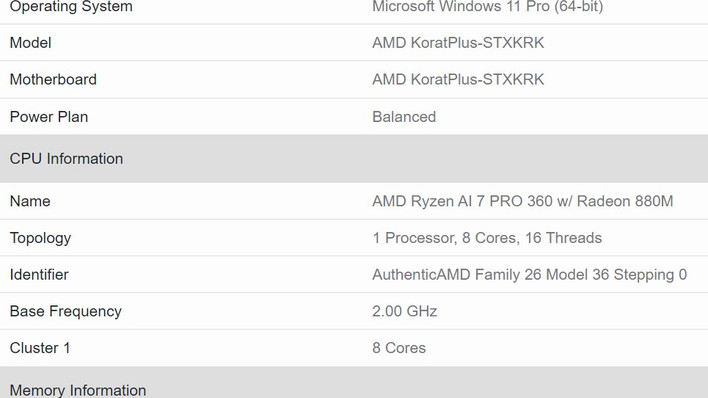Image resolution: width=708 pixels, height=398 pixels.
Task: Select the Topology row label
Action: [x=40, y=238]
